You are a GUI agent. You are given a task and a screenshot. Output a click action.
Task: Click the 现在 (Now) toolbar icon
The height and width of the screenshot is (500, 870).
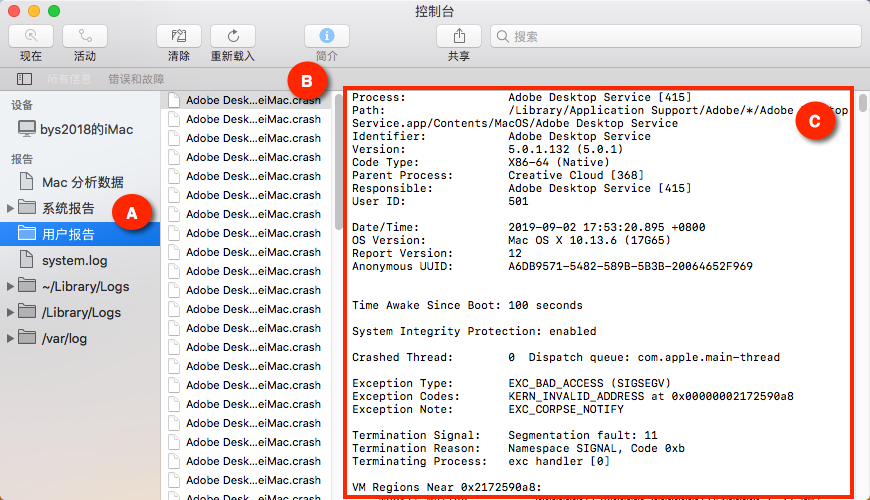coord(31,37)
